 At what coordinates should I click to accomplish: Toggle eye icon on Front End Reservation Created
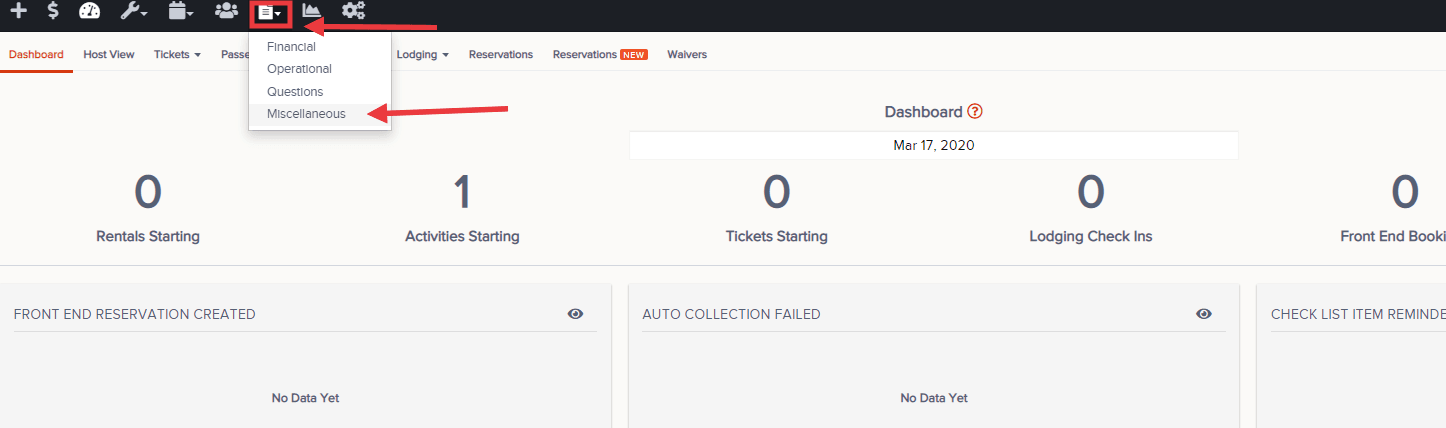pos(576,314)
